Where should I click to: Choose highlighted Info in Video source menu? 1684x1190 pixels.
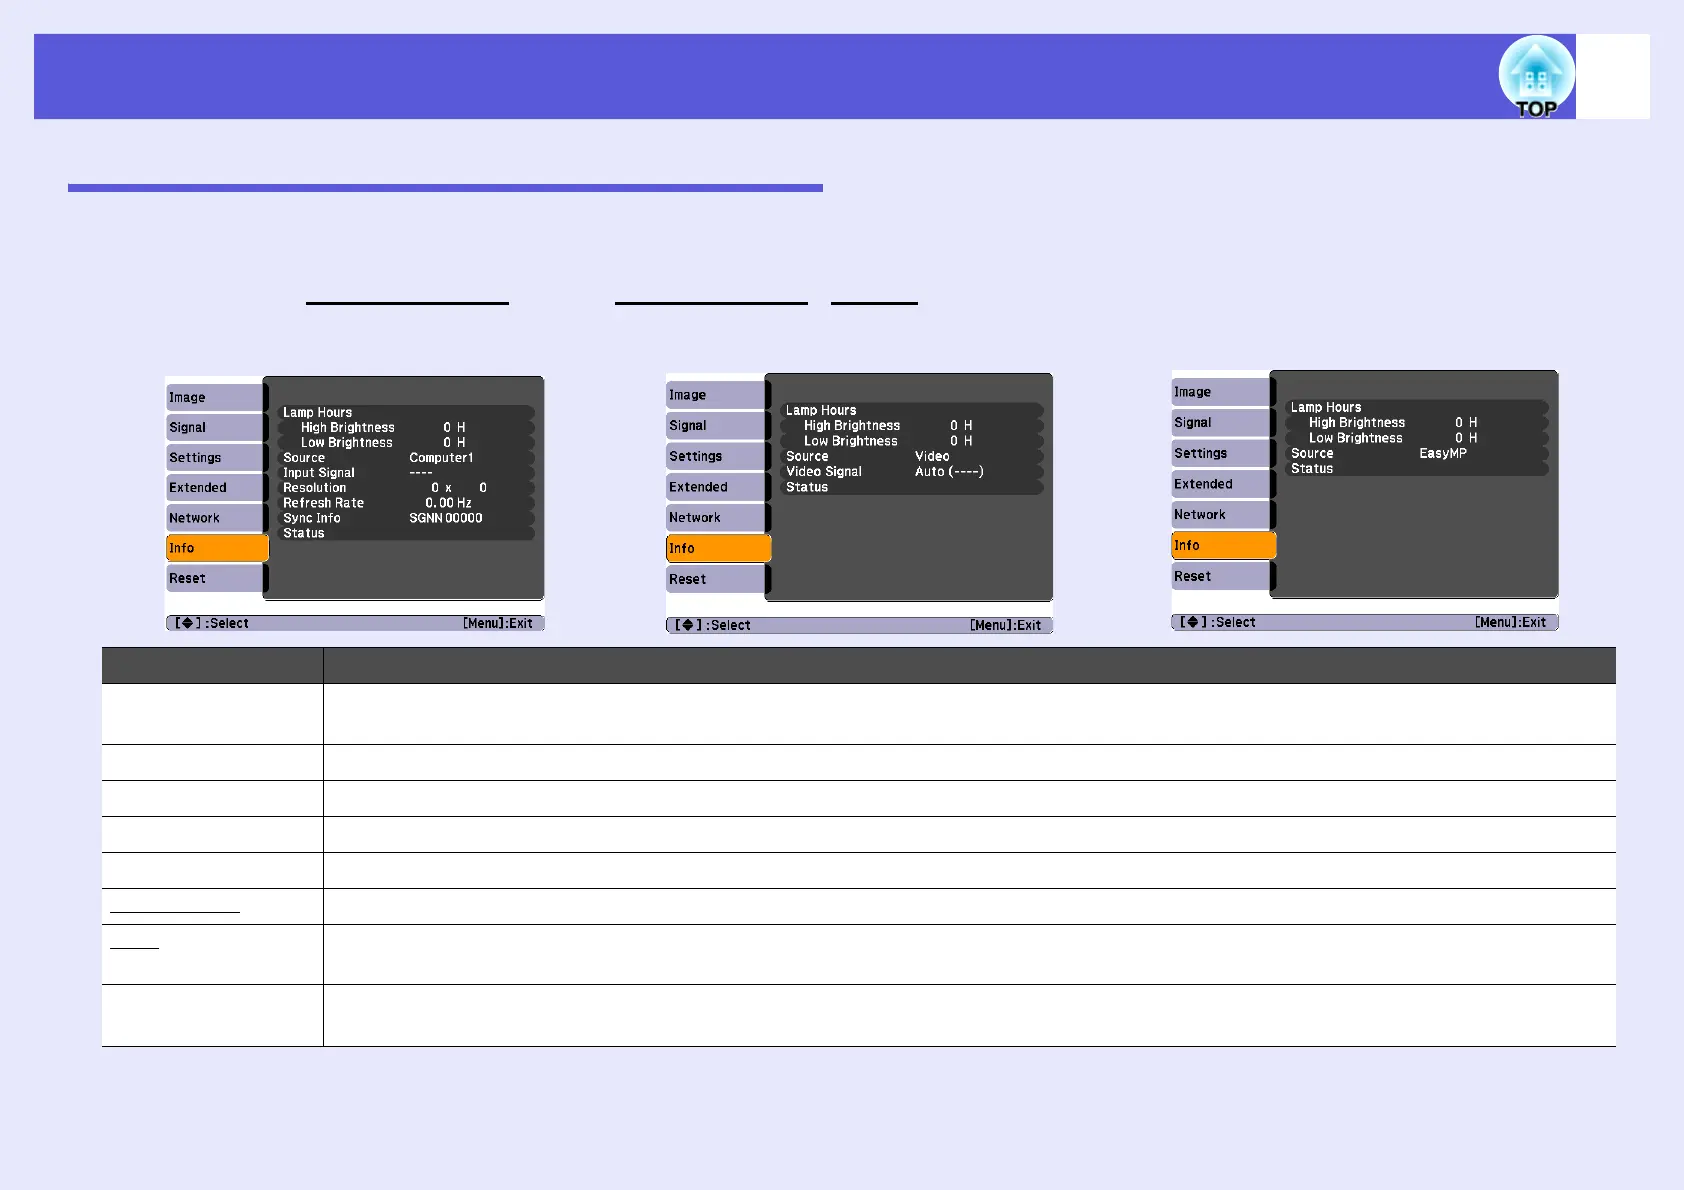pyautogui.click(x=718, y=548)
